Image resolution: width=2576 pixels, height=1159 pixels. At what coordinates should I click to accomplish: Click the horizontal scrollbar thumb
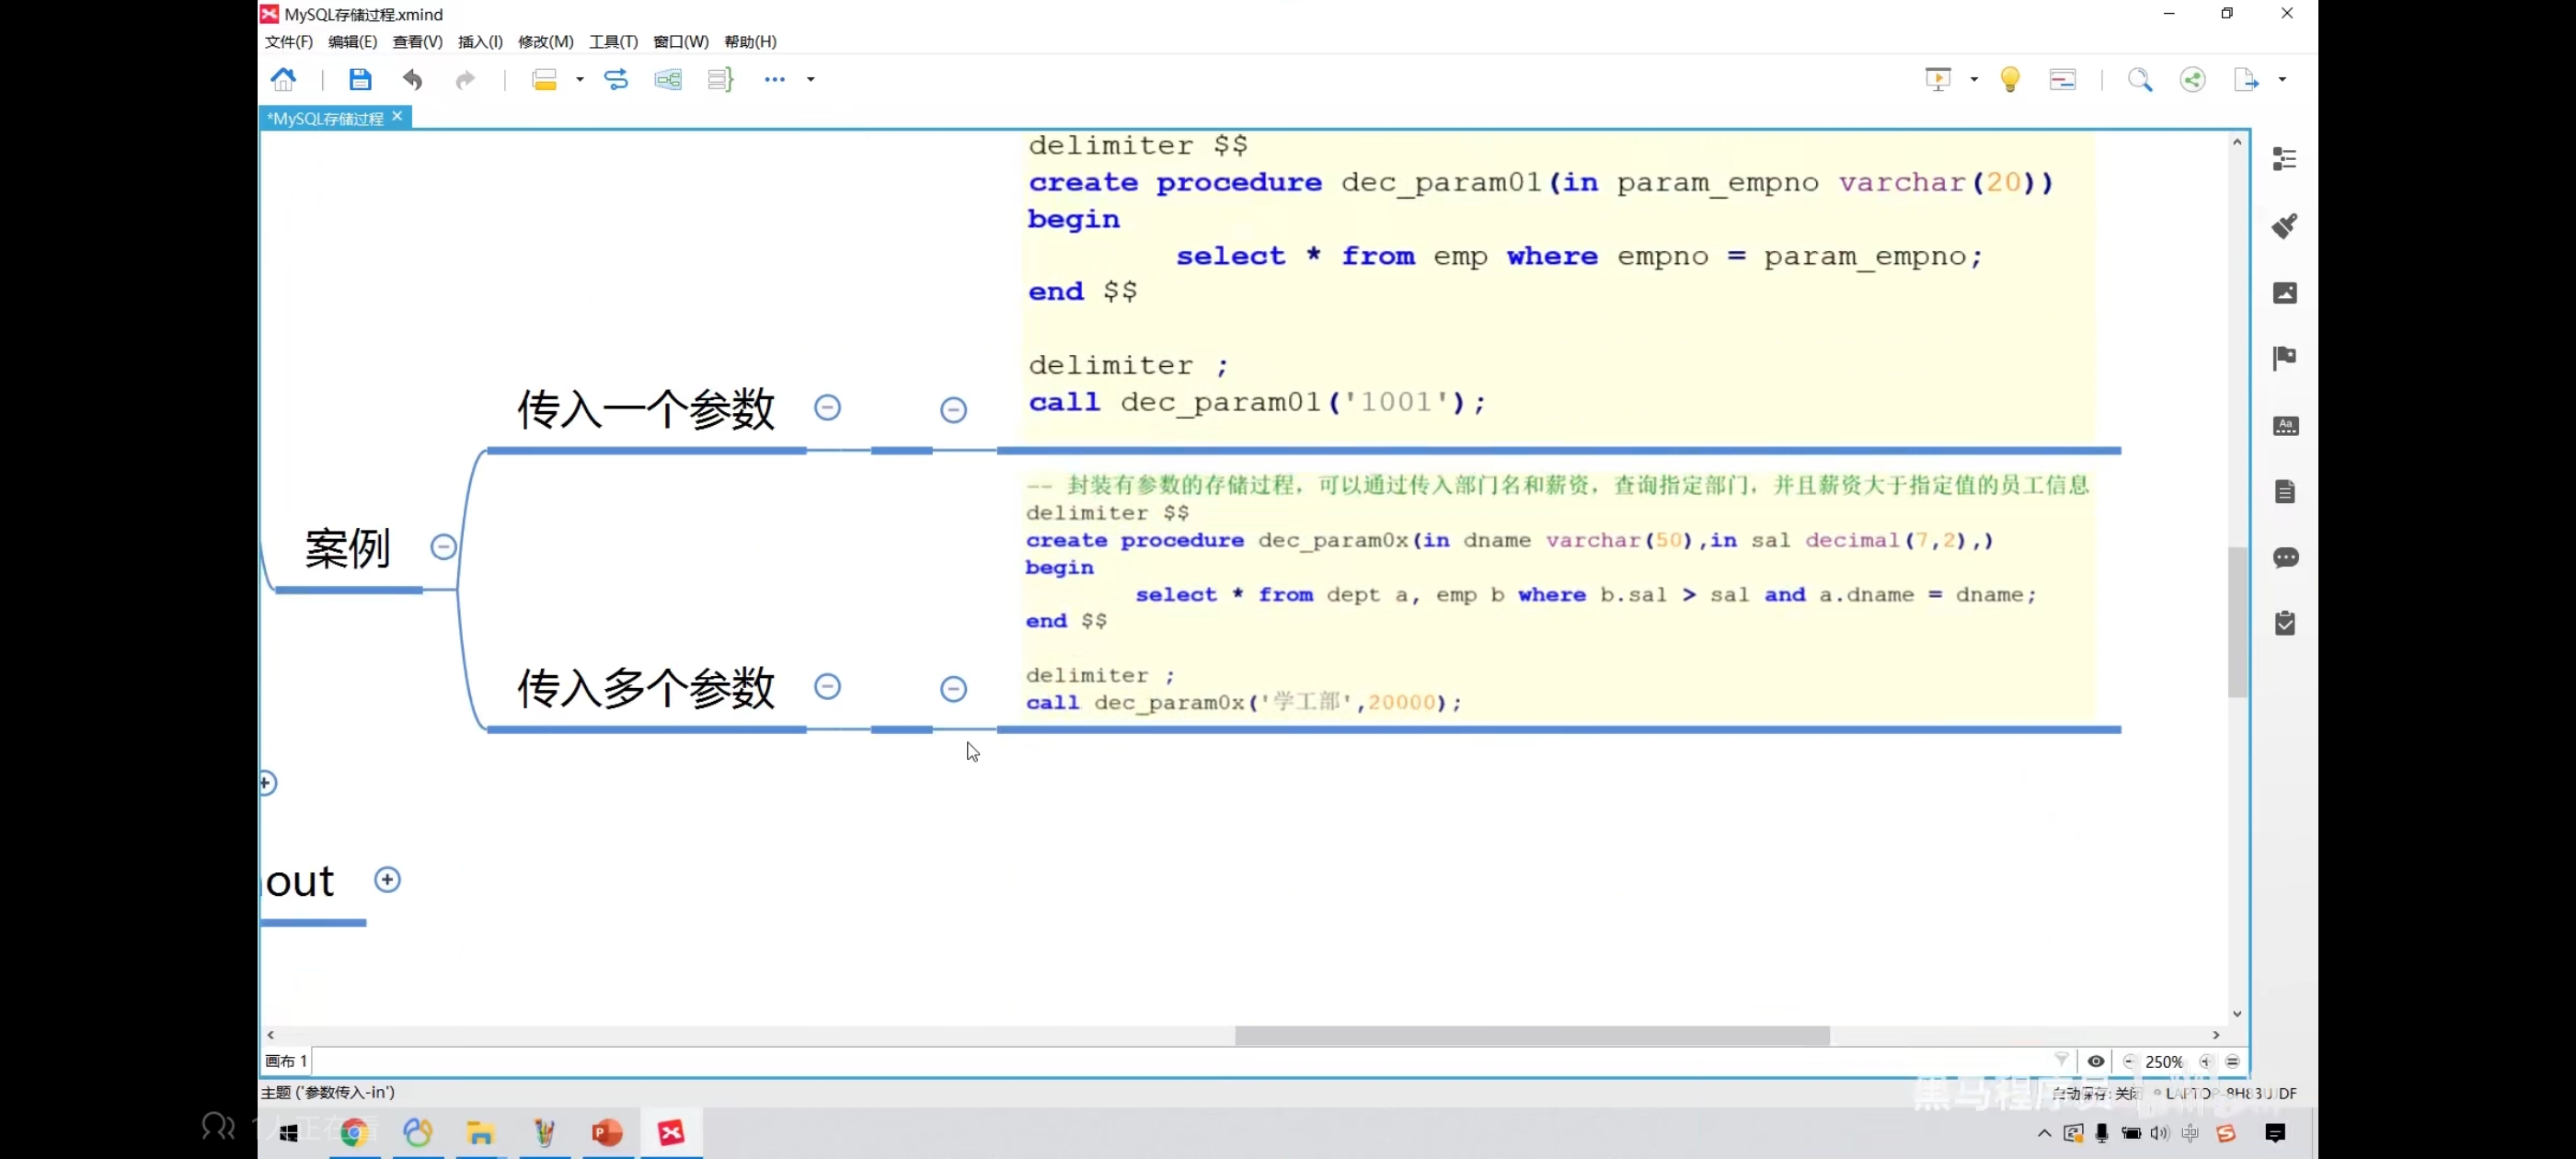pos(1531,1035)
